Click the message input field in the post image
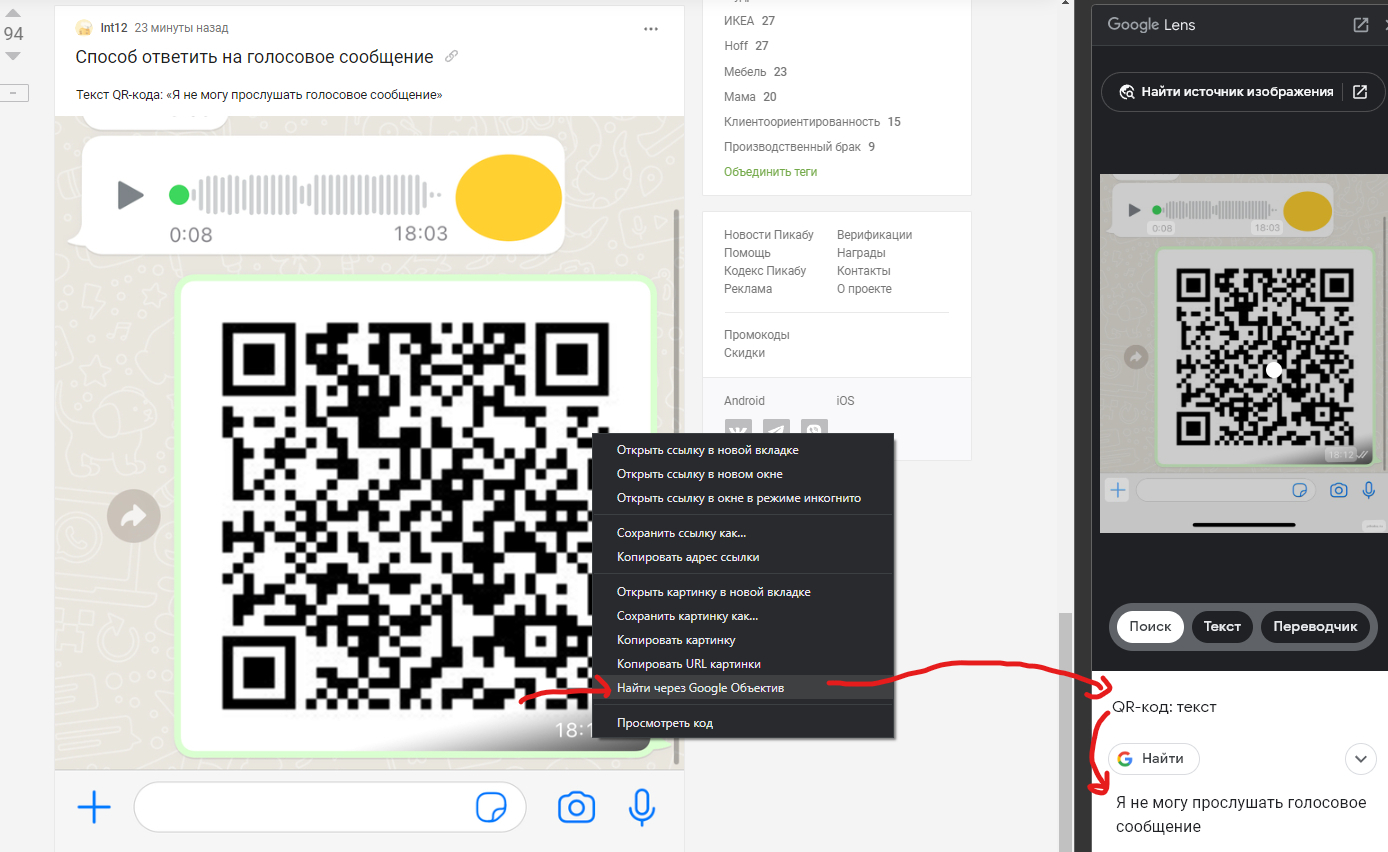The height and width of the screenshot is (852, 1388). click(x=329, y=807)
